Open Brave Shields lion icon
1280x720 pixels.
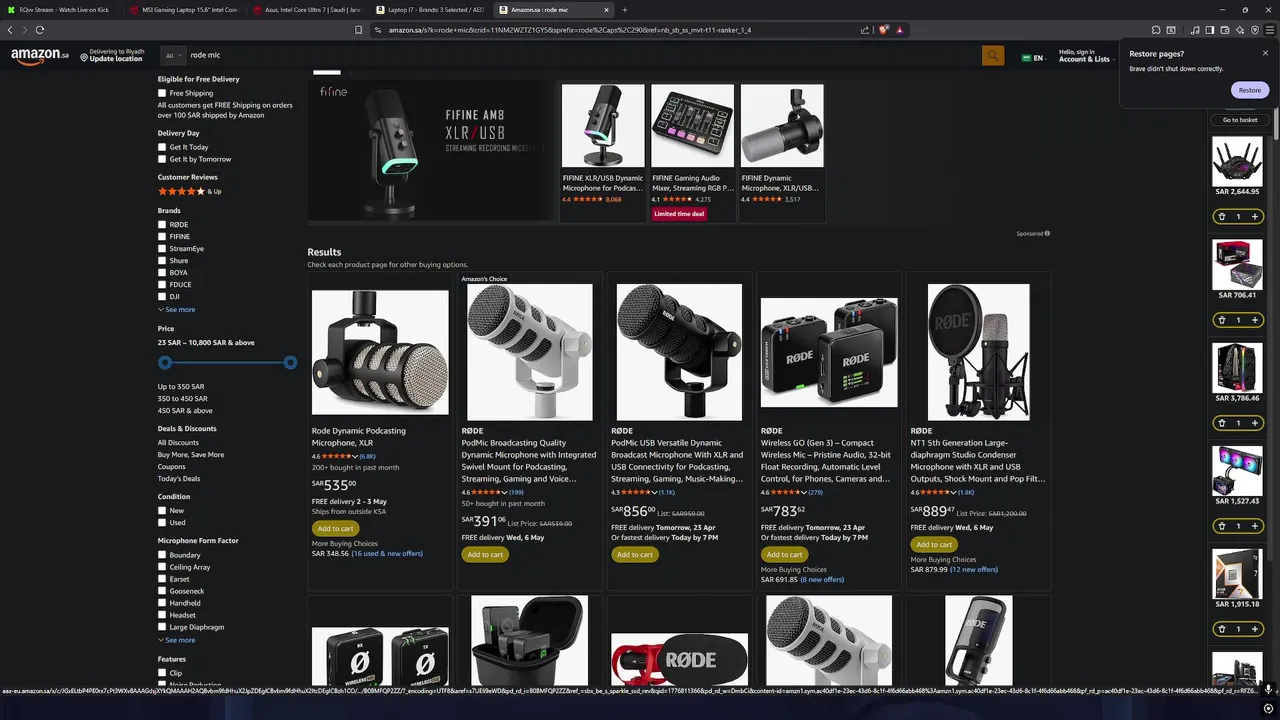(x=883, y=30)
